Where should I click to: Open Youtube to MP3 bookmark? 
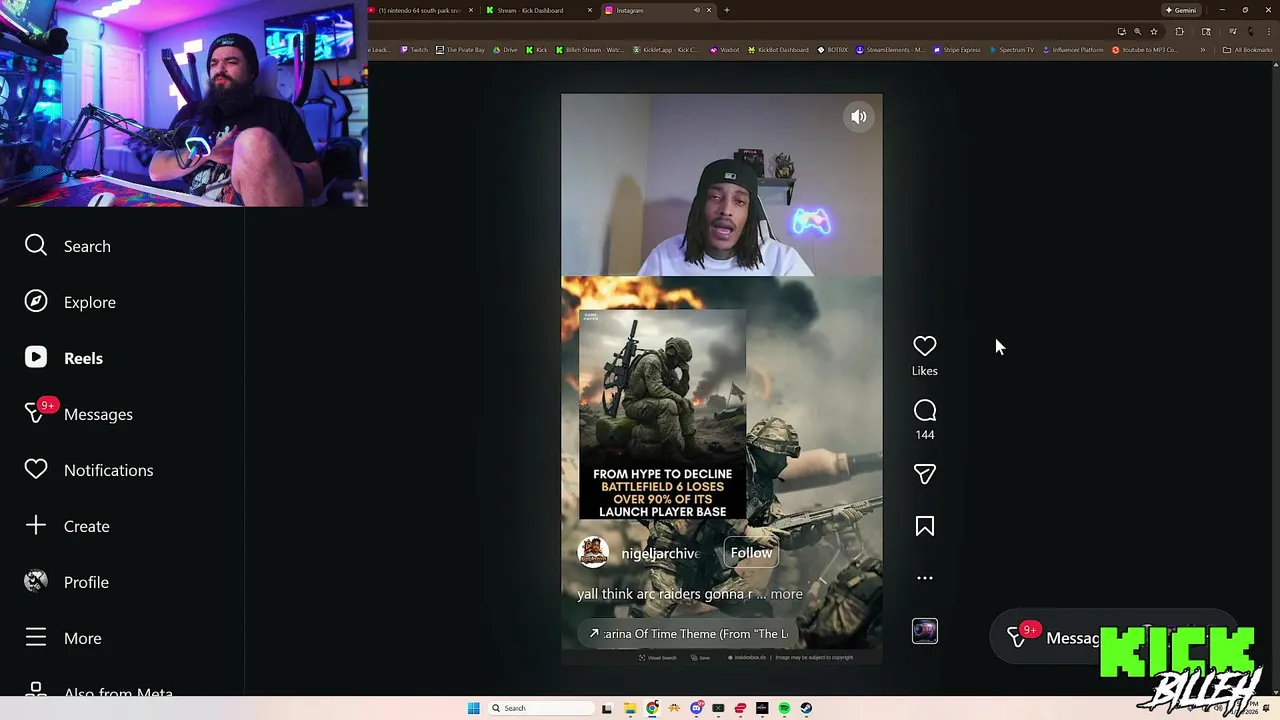[1145, 50]
